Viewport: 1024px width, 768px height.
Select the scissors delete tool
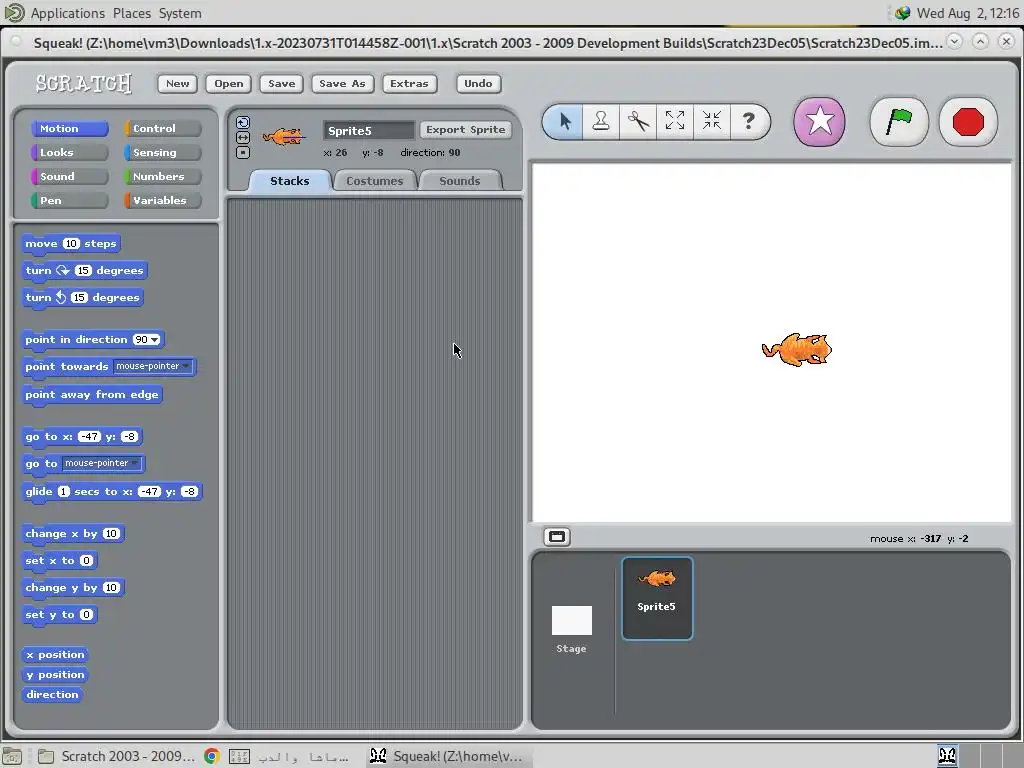tap(638, 121)
